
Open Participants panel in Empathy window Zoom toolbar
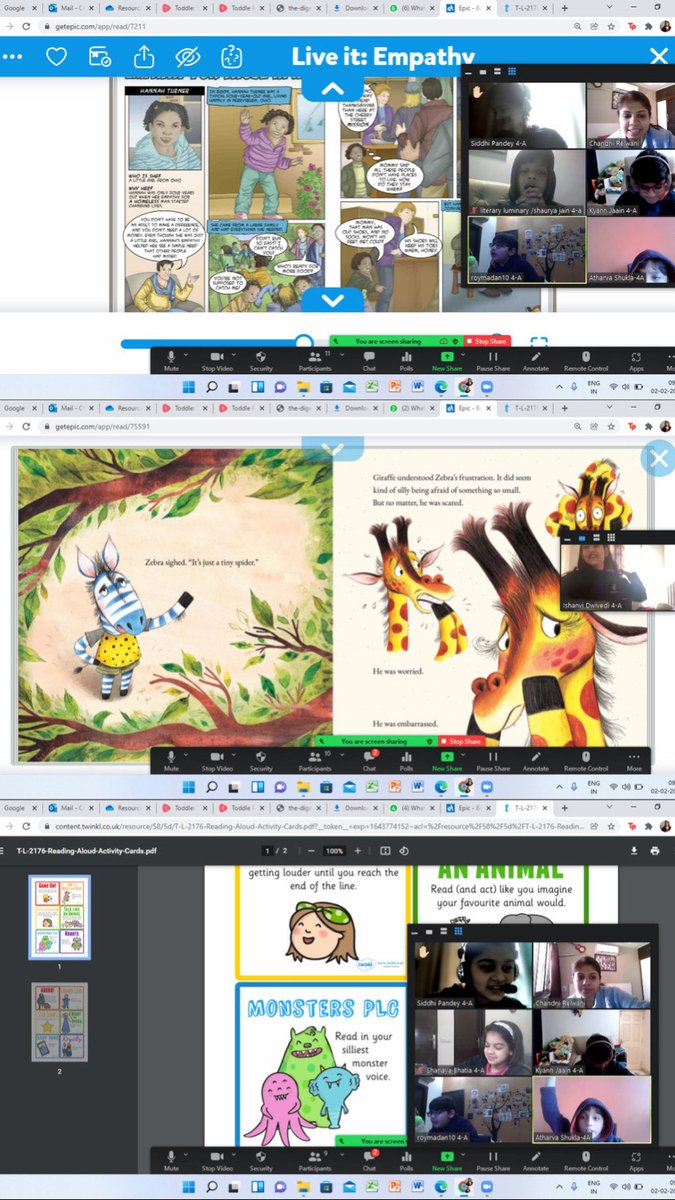(x=313, y=361)
